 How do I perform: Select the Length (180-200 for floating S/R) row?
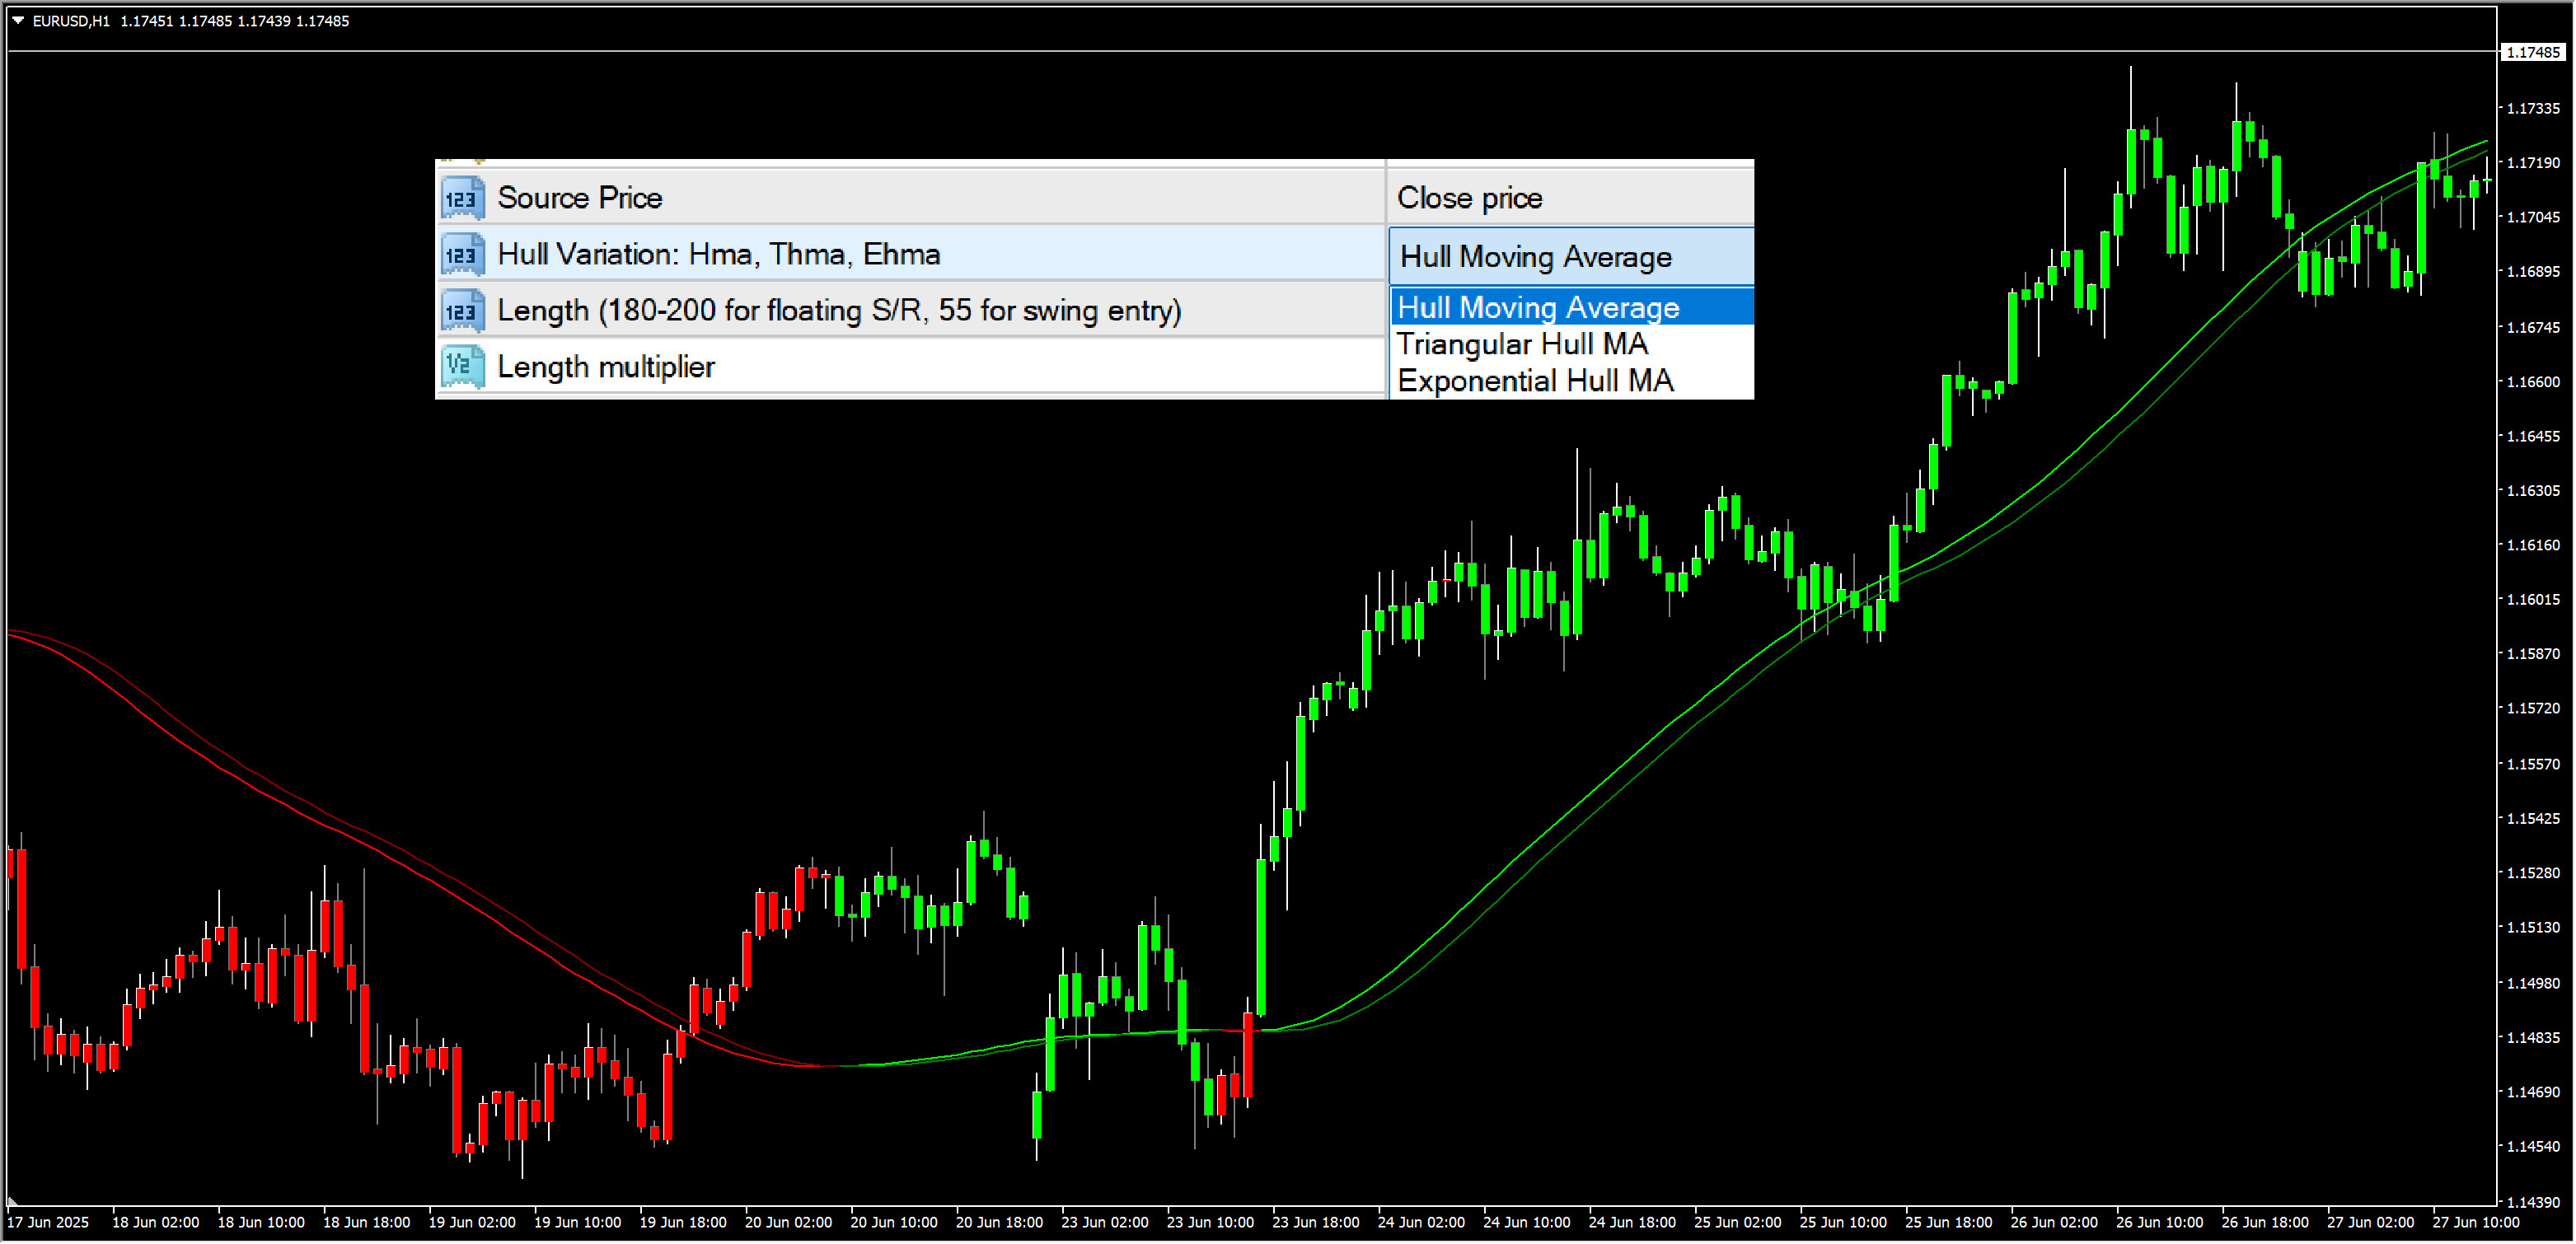point(911,311)
